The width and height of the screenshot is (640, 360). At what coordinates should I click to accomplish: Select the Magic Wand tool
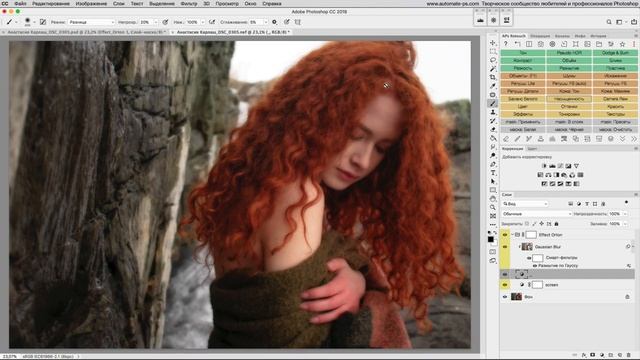click(x=493, y=69)
